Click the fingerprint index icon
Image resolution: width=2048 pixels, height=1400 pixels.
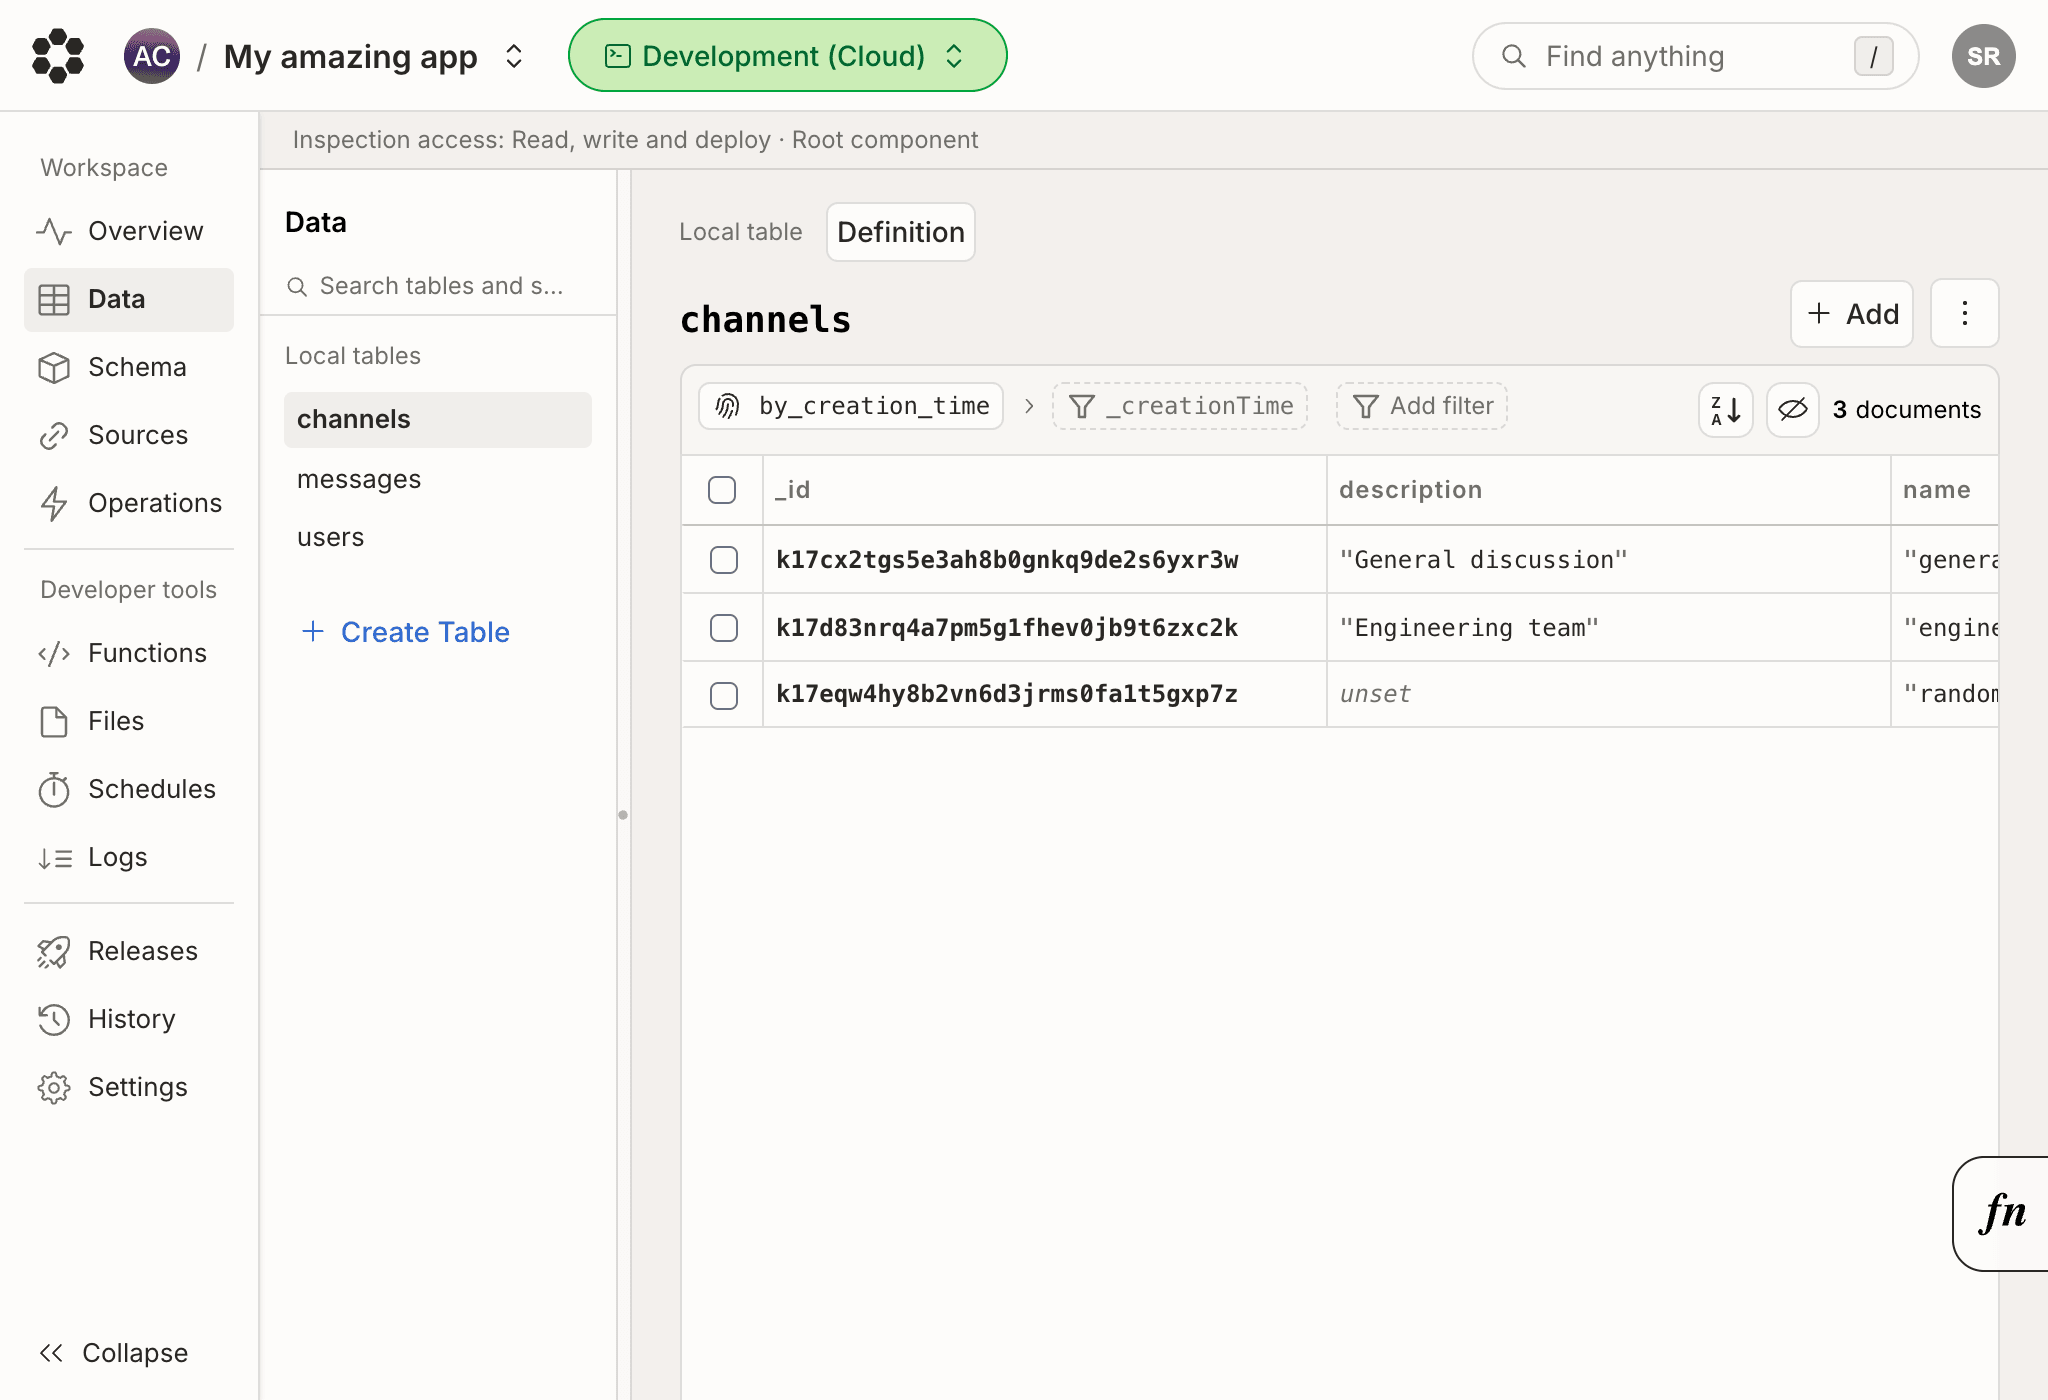click(728, 406)
